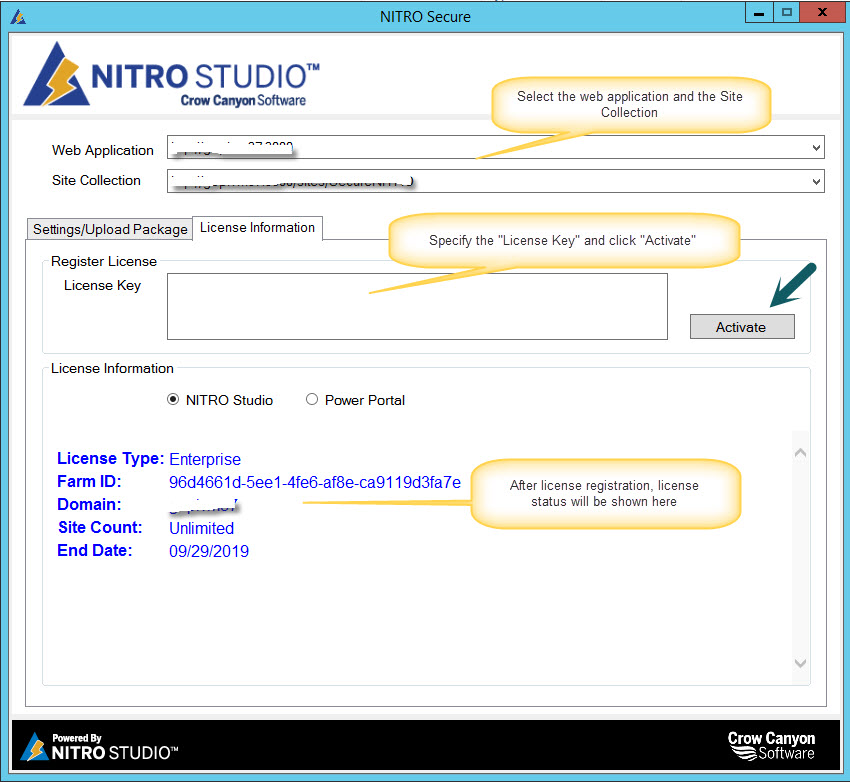Select the NITRO Studio radio button
Viewport: 850px width, 782px height.
pos(172,399)
